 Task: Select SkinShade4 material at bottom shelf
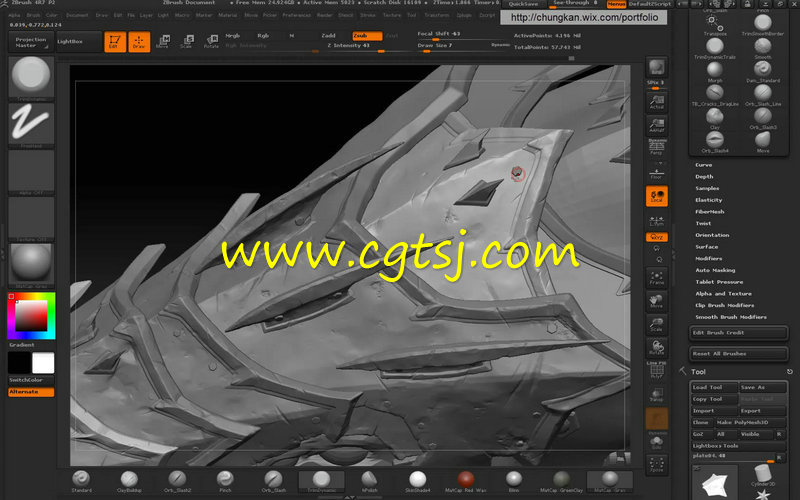417,482
